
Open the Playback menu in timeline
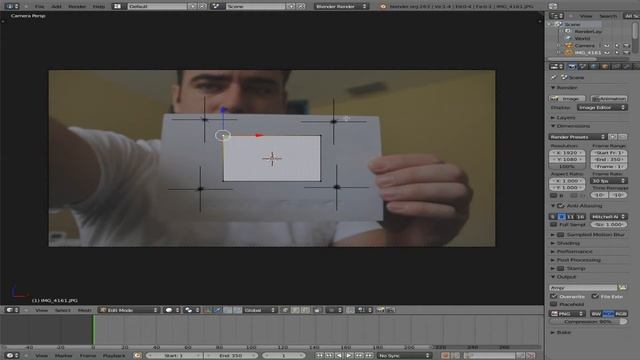coord(114,356)
